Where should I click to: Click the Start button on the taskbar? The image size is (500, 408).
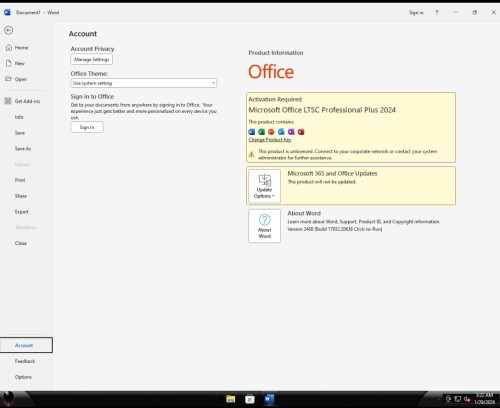9,398
